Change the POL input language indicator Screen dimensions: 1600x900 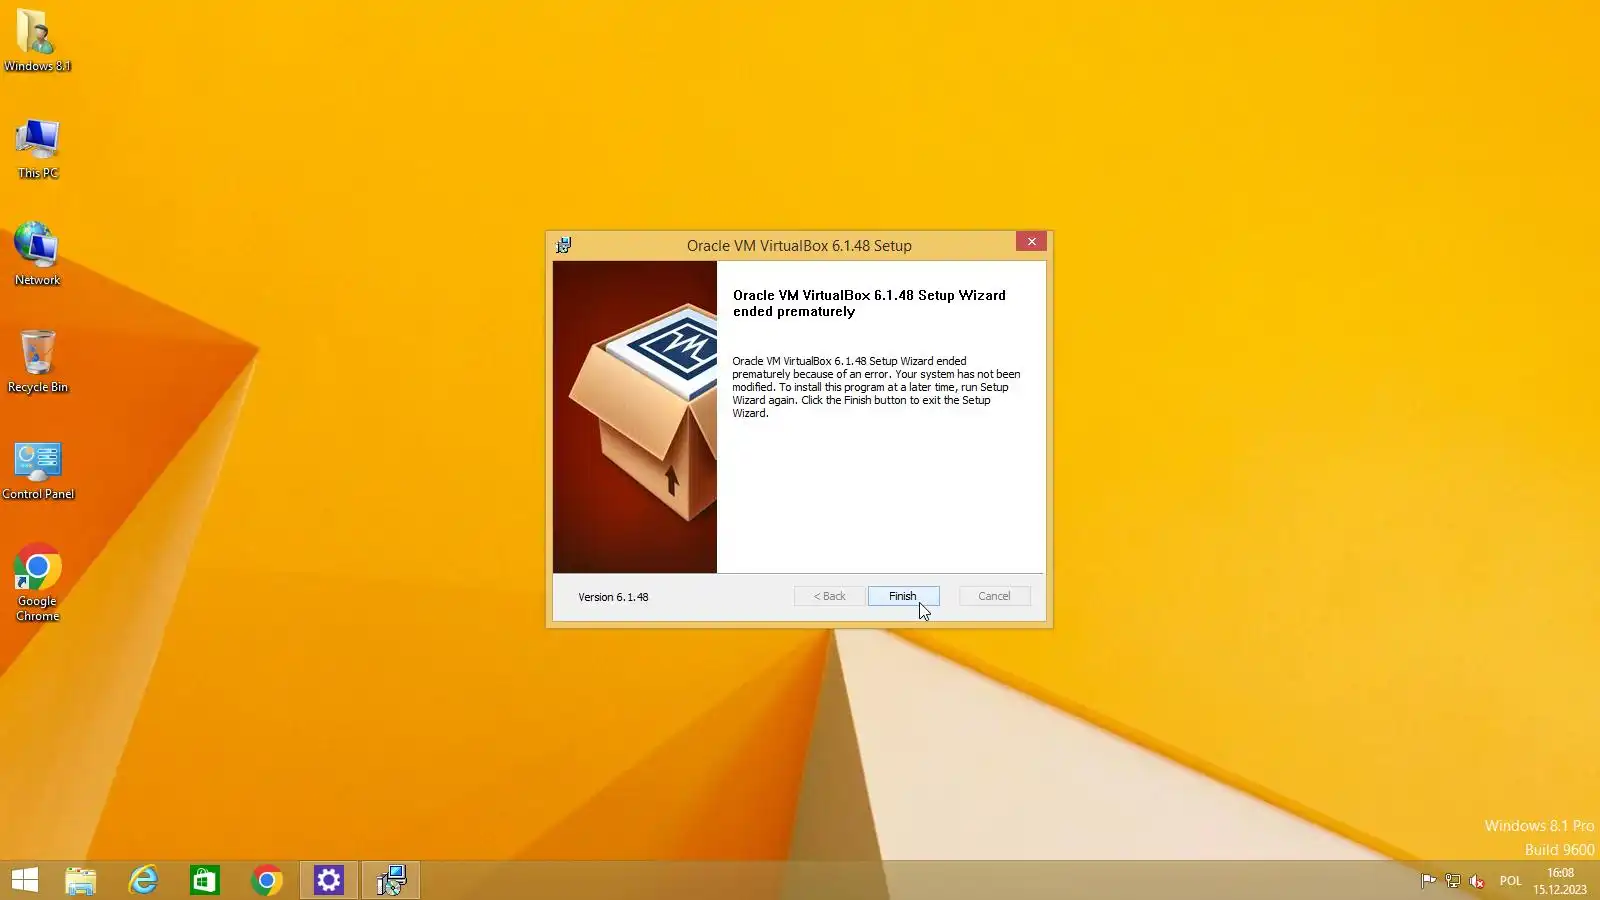point(1510,881)
